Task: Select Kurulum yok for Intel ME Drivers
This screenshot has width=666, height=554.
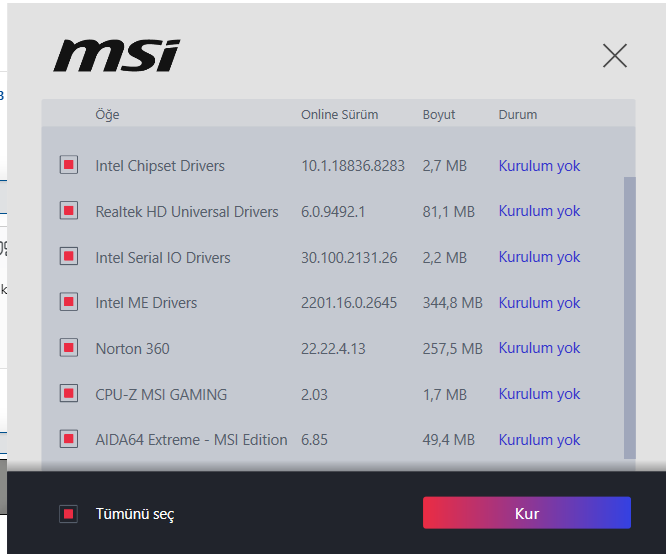Action: coord(539,303)
